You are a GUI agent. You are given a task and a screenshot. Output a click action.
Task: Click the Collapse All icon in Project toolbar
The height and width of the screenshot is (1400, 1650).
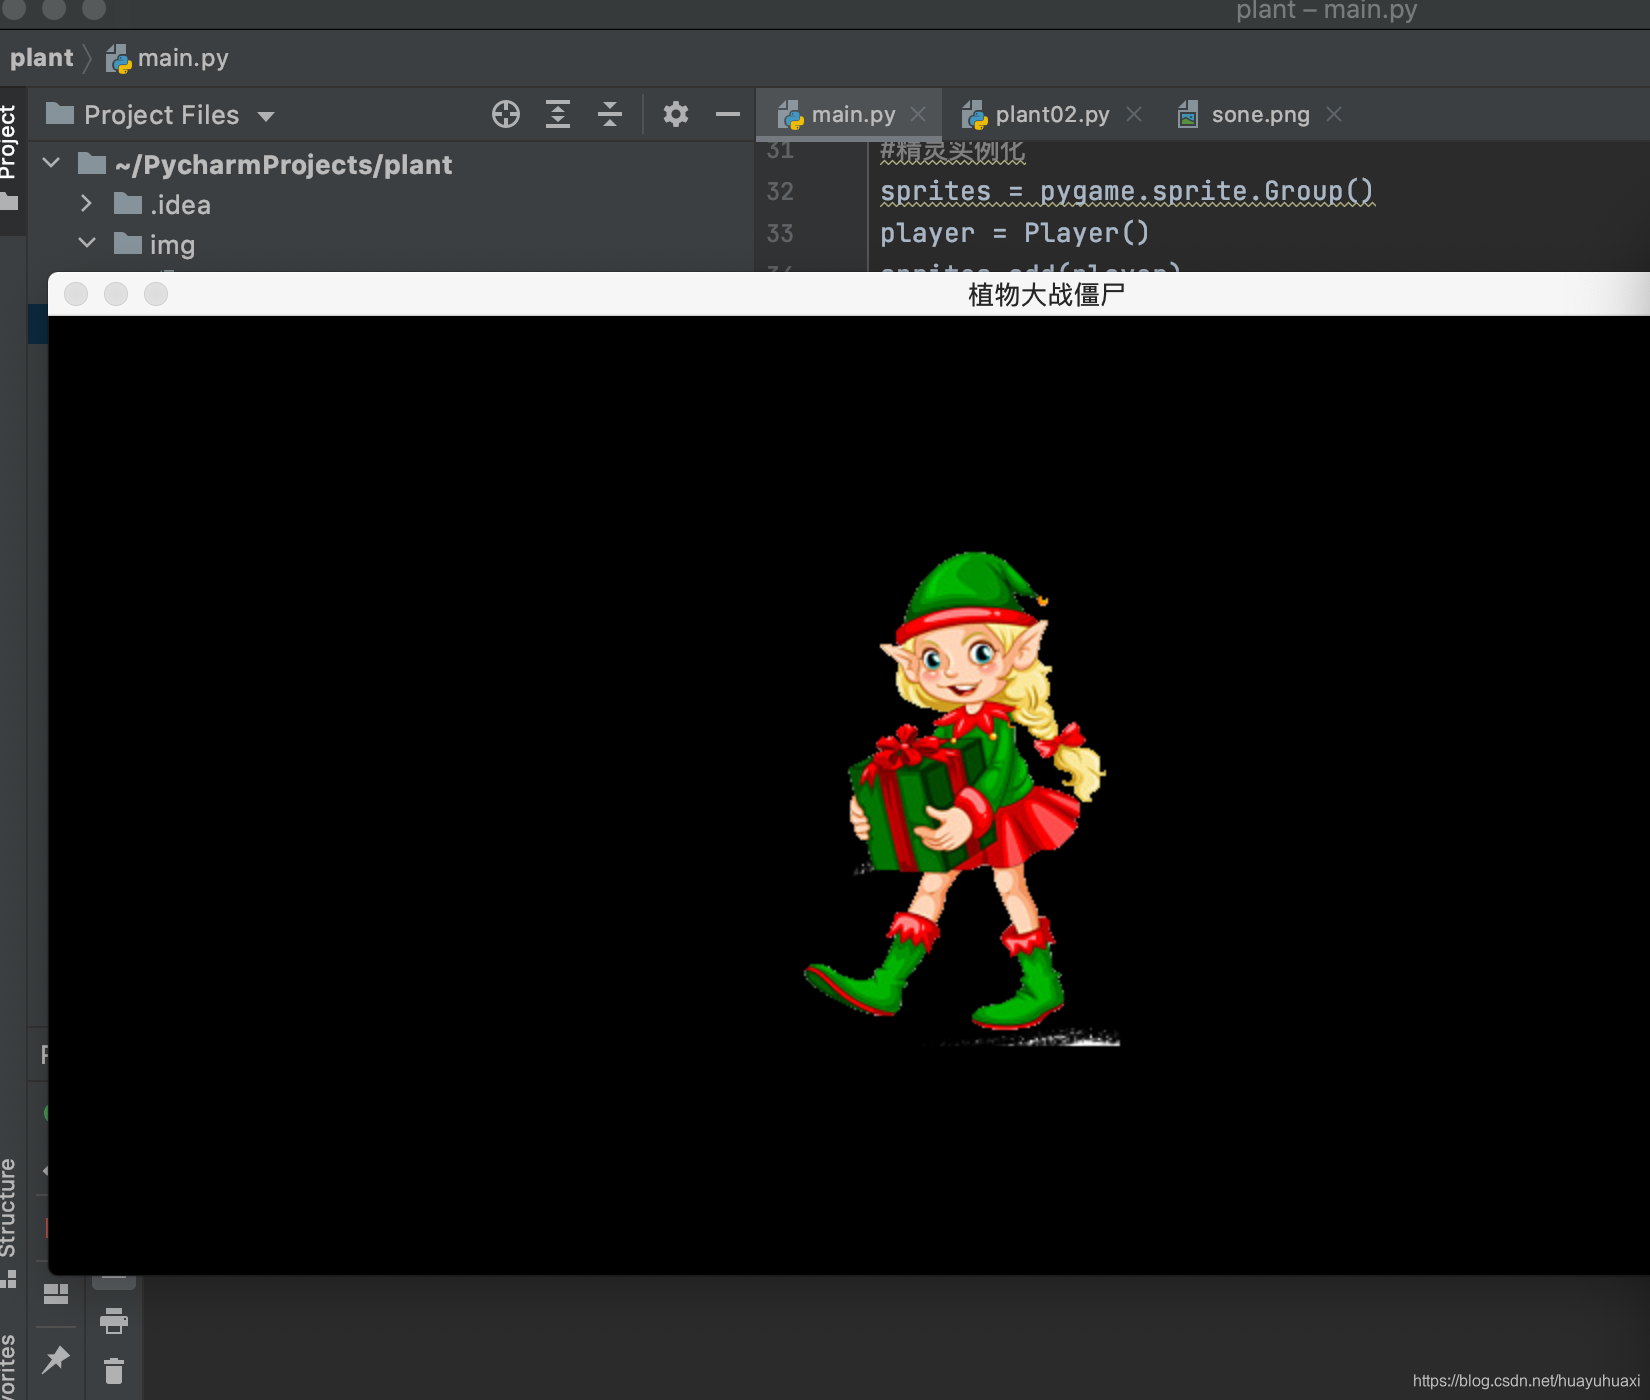pyautogui.click(x=610, y=114)
